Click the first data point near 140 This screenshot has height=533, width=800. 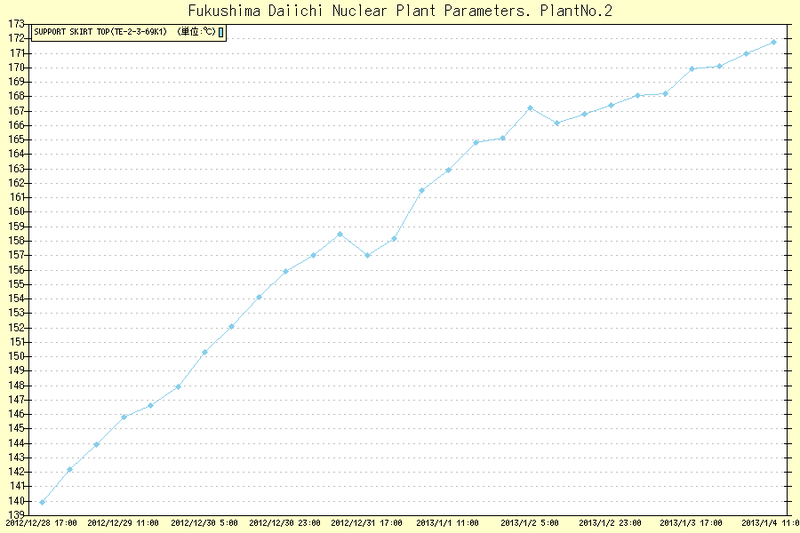pos(42,502)
